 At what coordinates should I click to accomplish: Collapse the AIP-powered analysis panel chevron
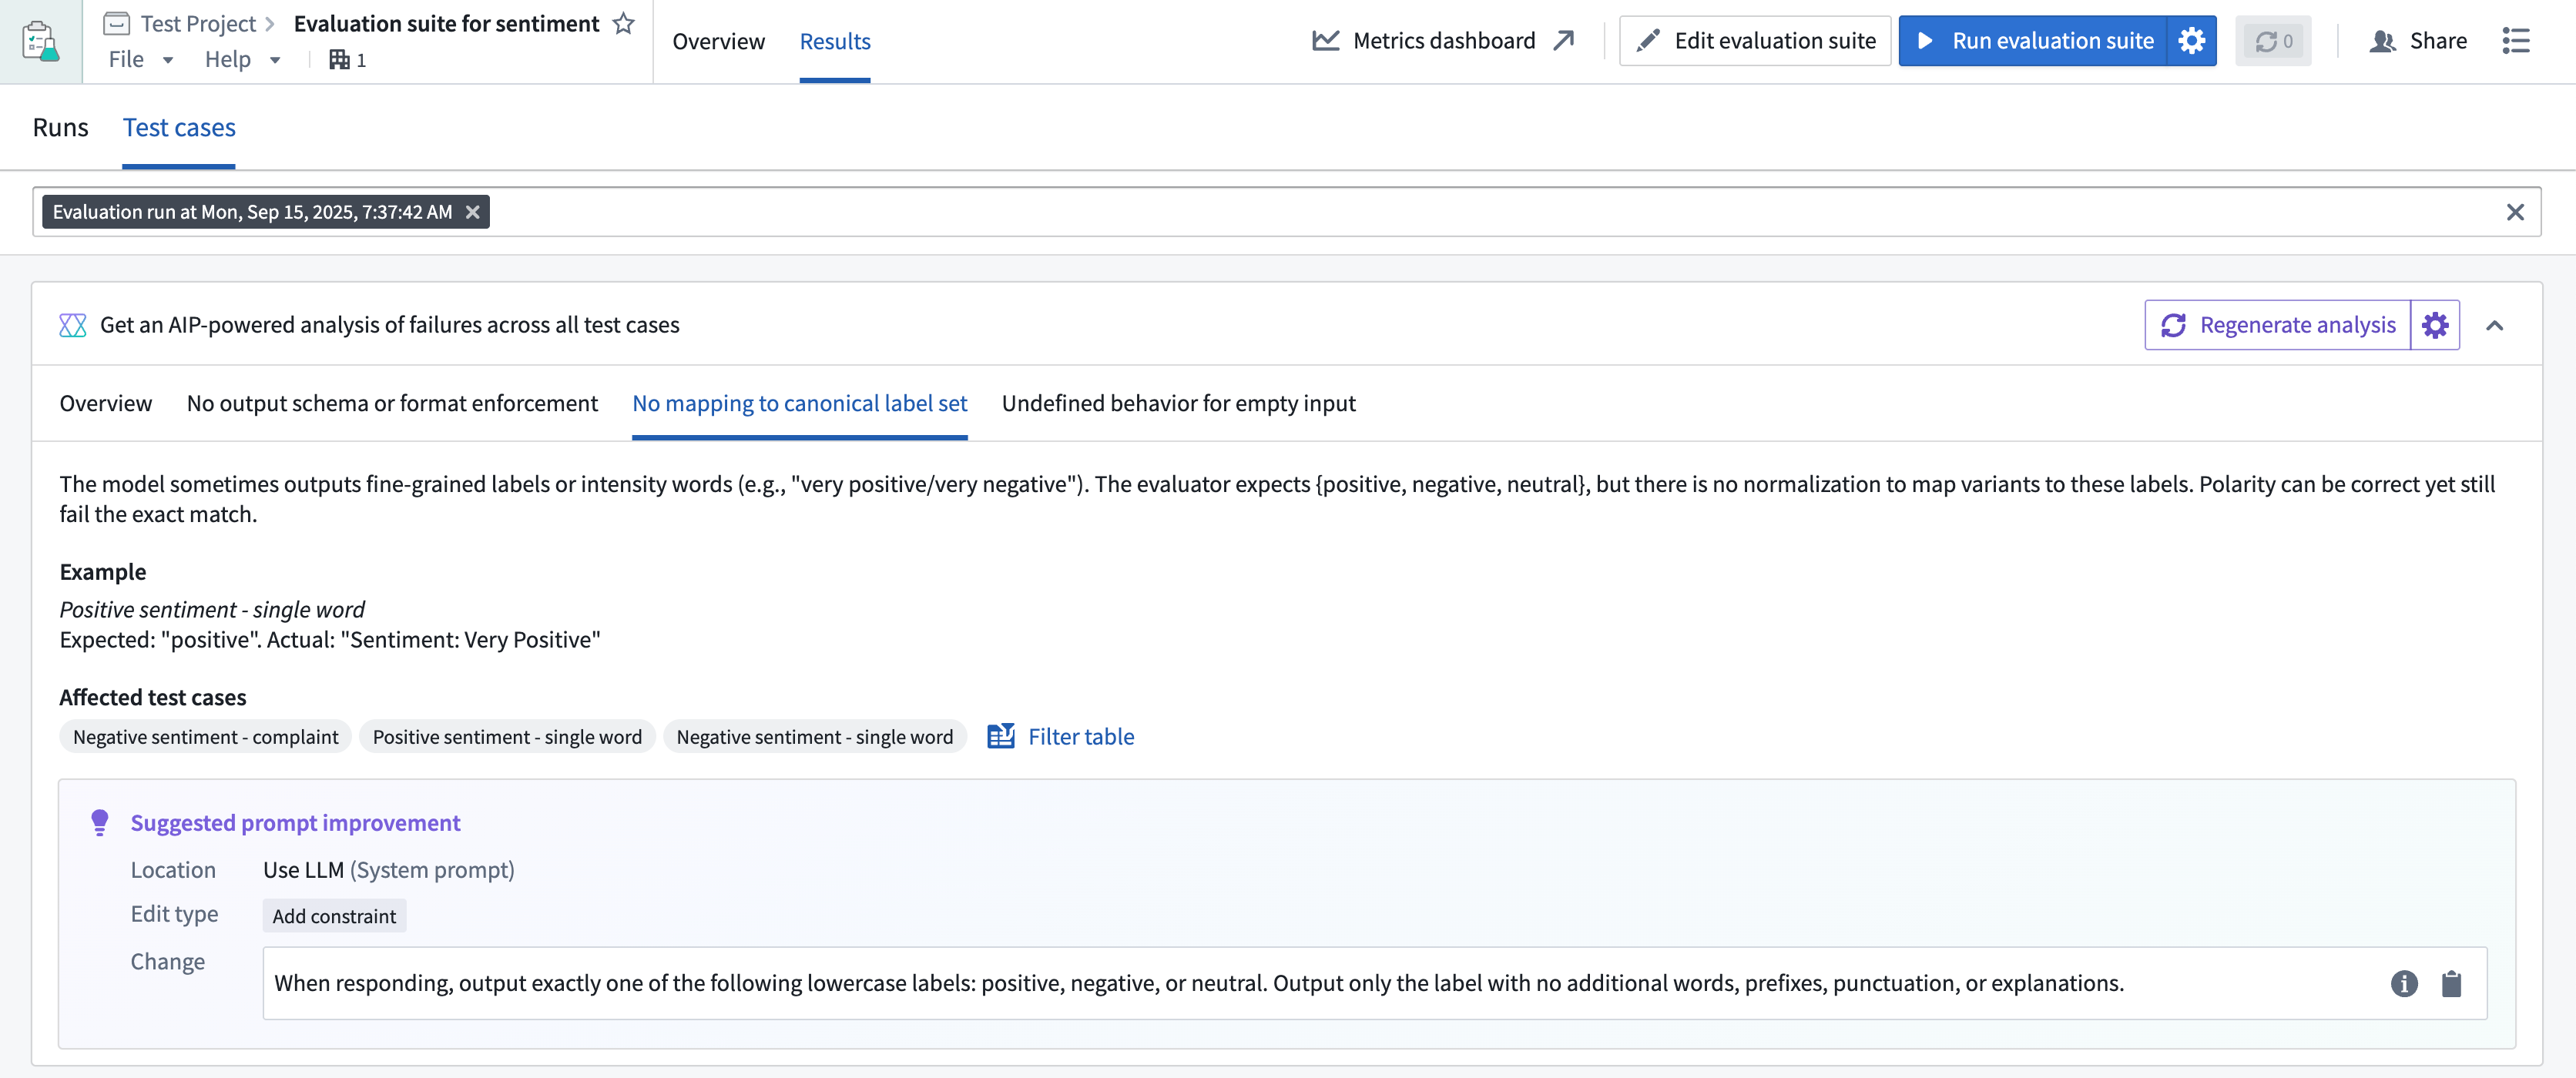pyautogui.click(x=2497, y=324)
